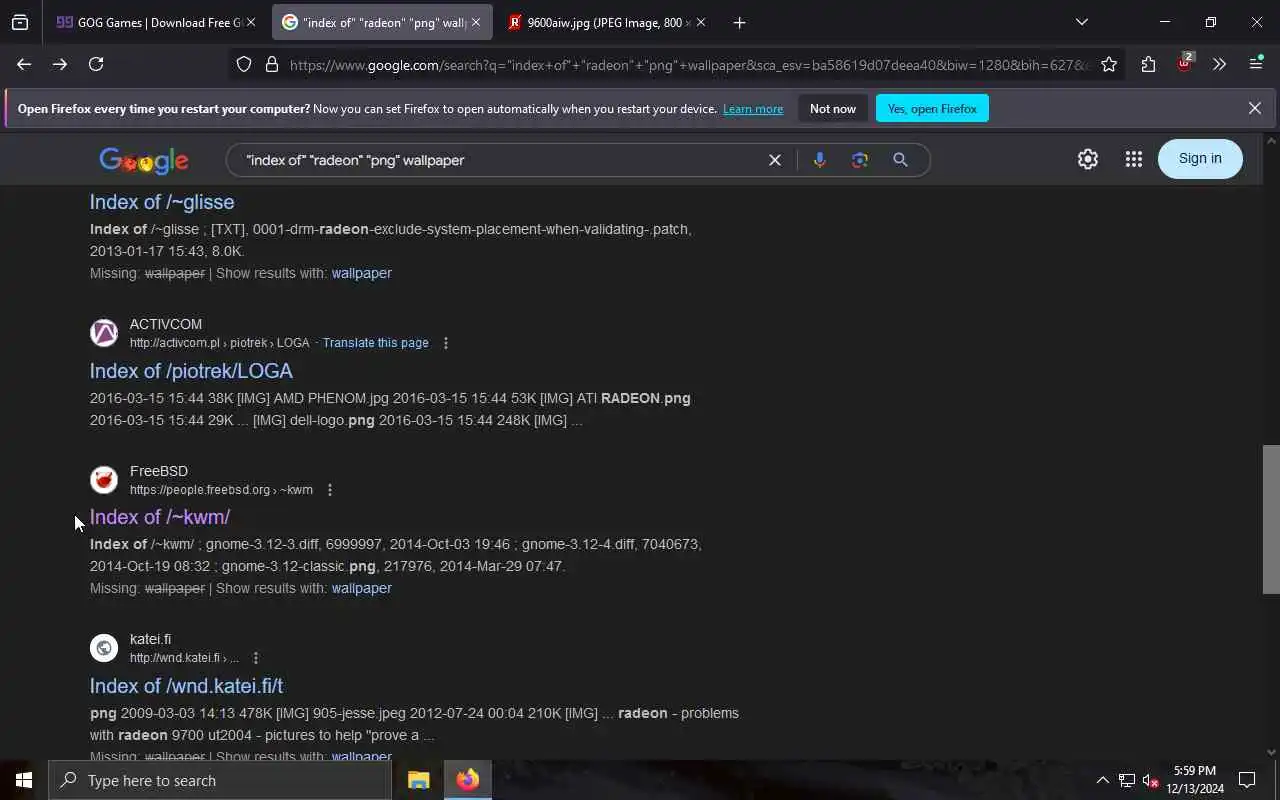Open the Extensions puzzle icon
The height and width of the screenshot is (800, 1280).
1148,64
